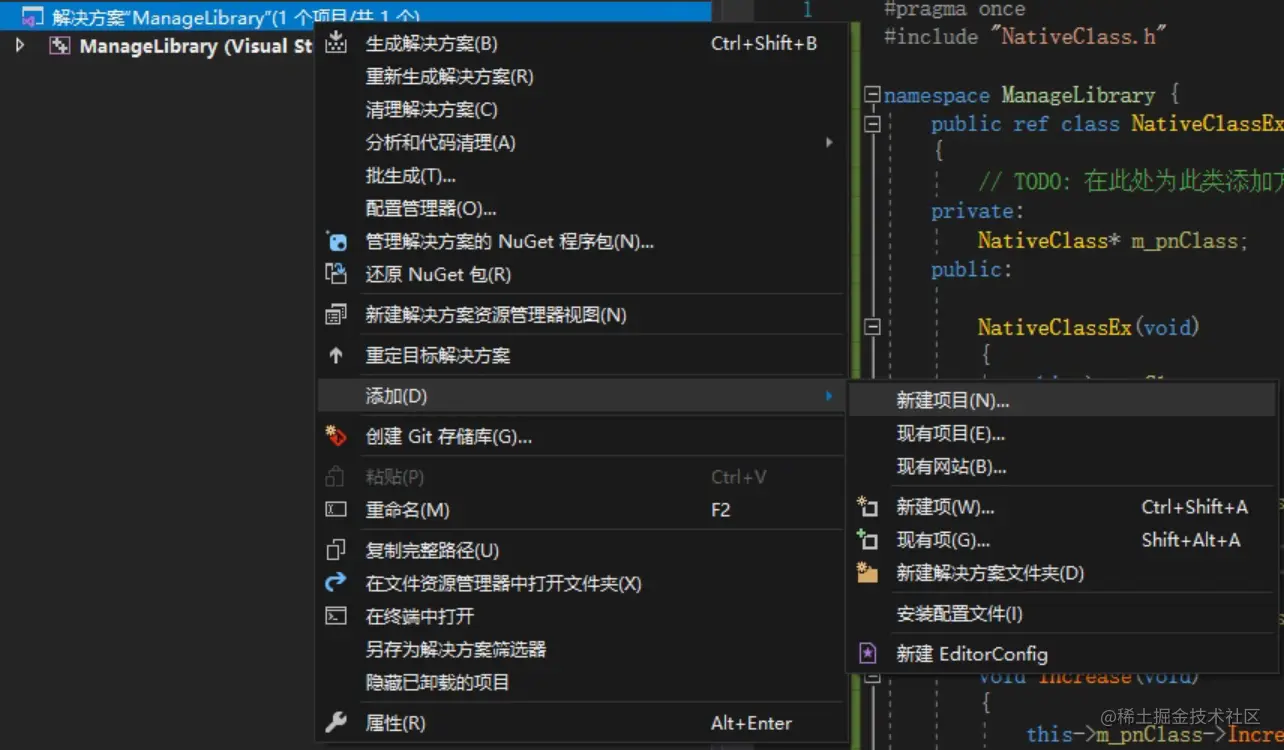Choose 新建项(W)... in the submenu

coord(1062,507)
